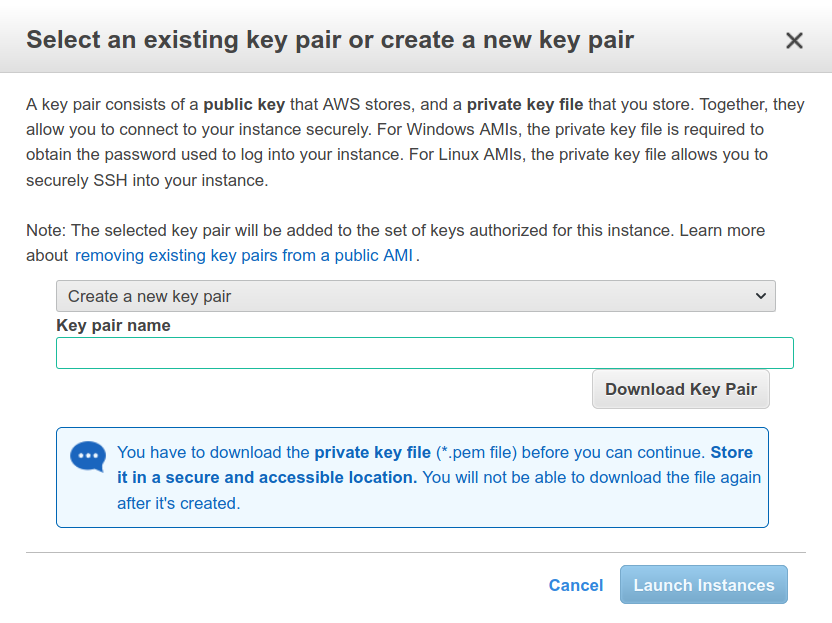Click the "(*.pem file)" text in the notice
Image resolution: width=832 pixels, height=623 pixels.
point(477,452)
